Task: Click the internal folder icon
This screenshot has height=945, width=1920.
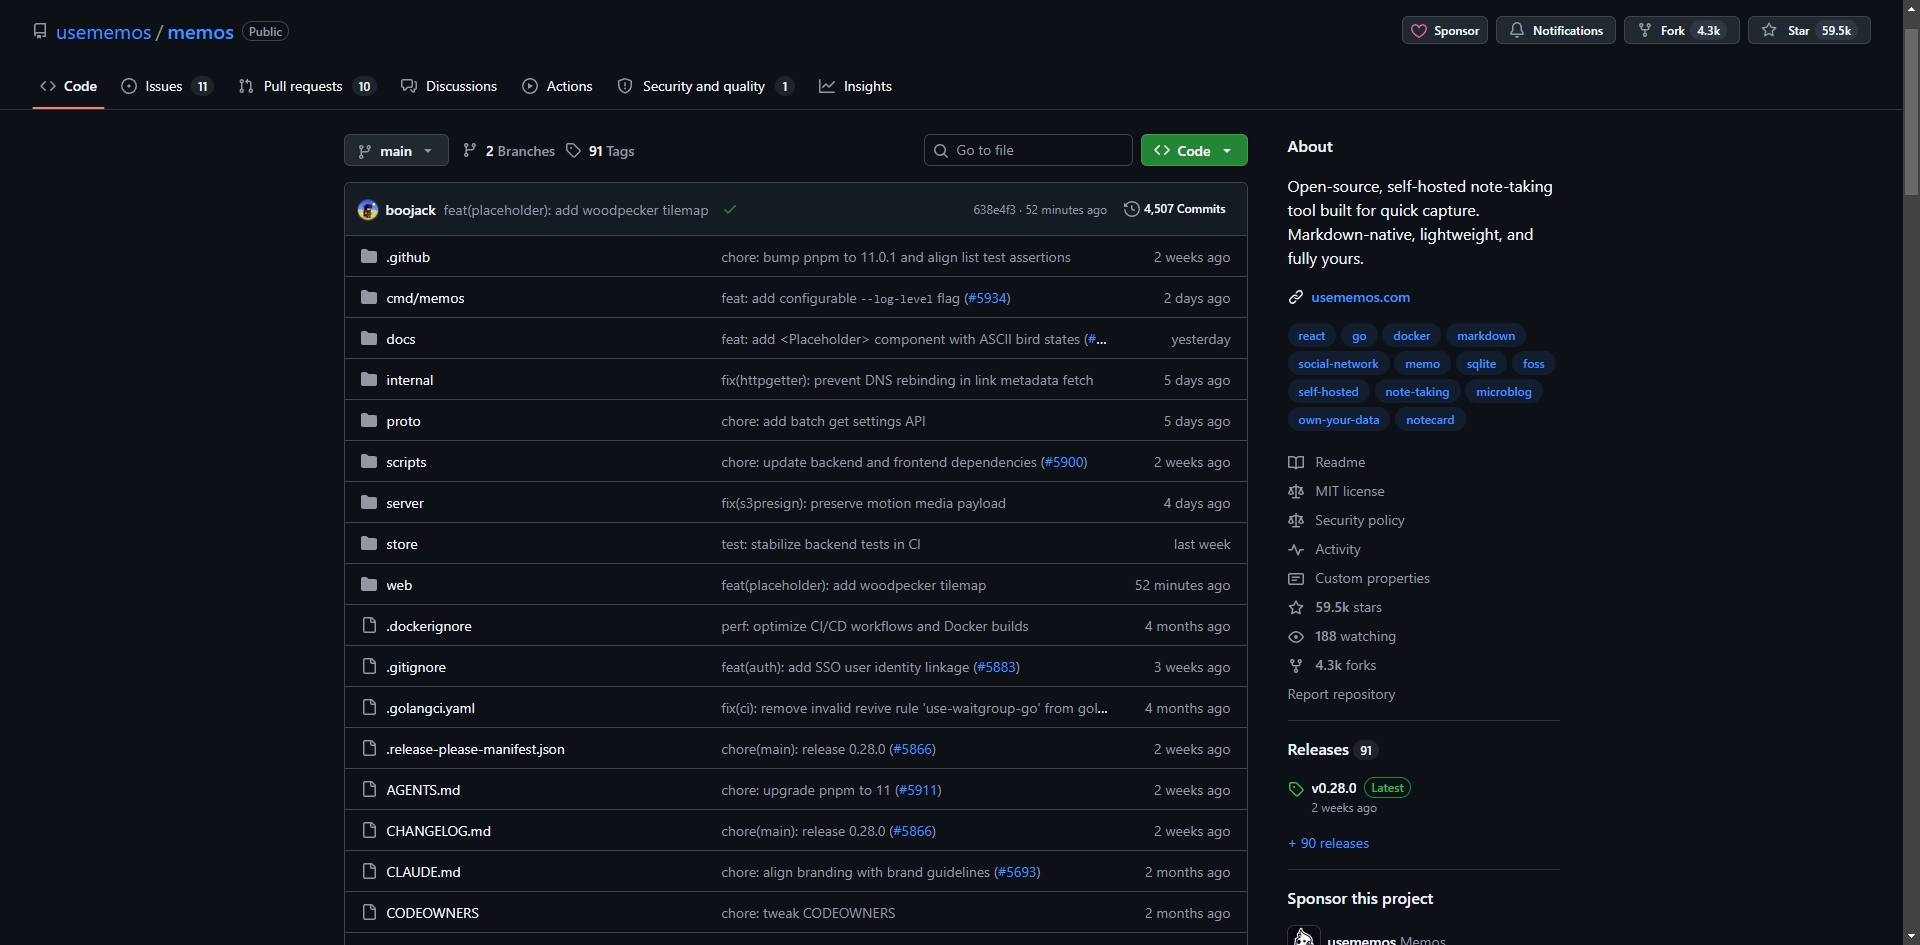Action: point(369,380)
